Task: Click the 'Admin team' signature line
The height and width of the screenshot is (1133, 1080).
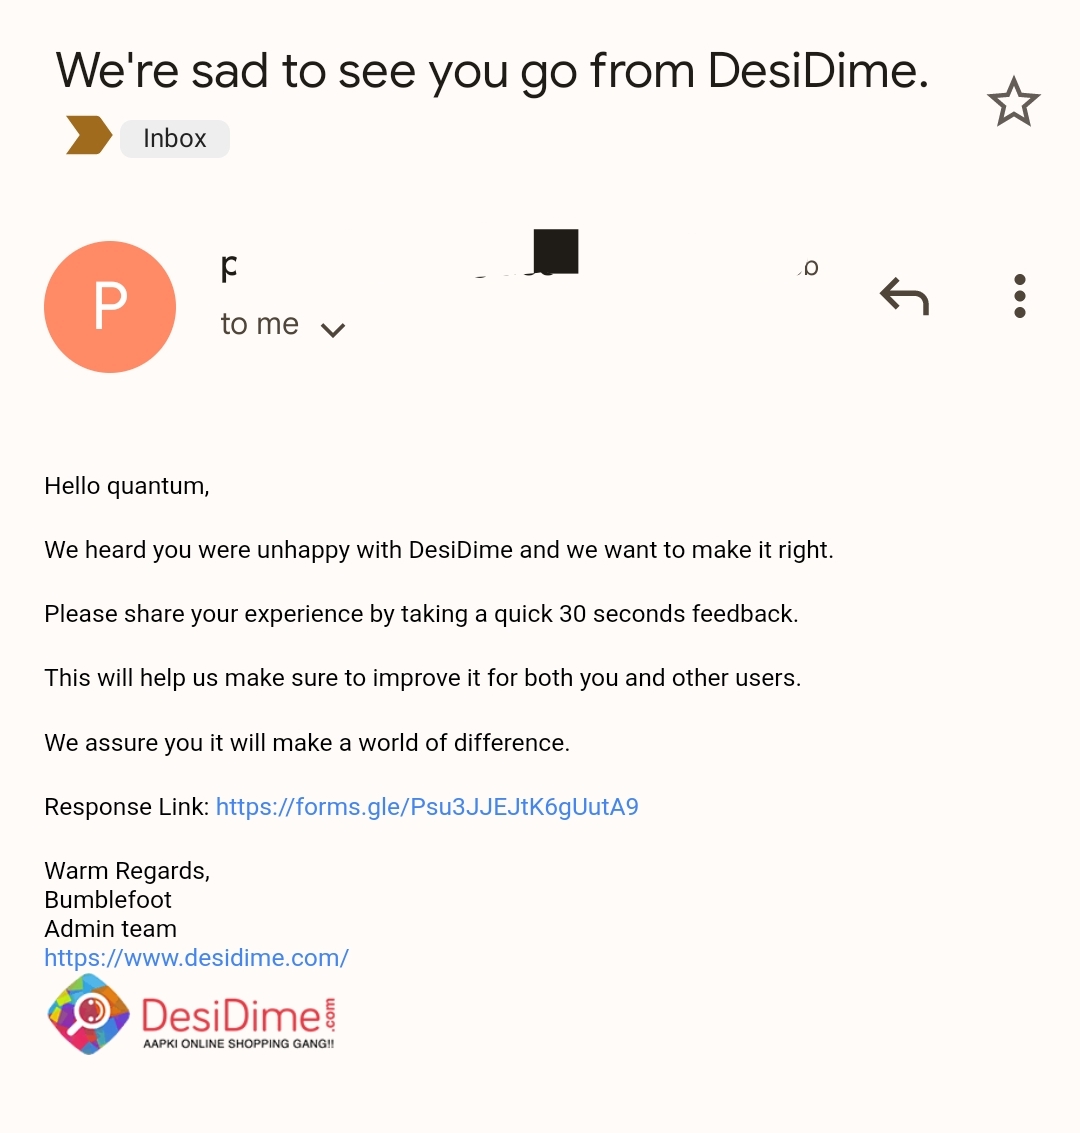Action: pyautogui.click(x=110, y=928)
